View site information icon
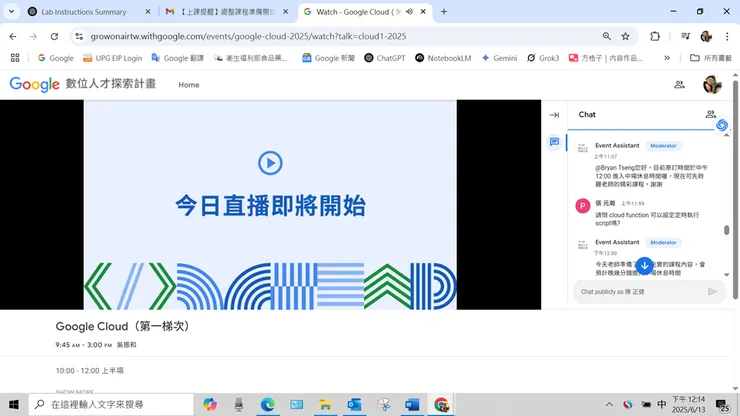 click(79, 36)
